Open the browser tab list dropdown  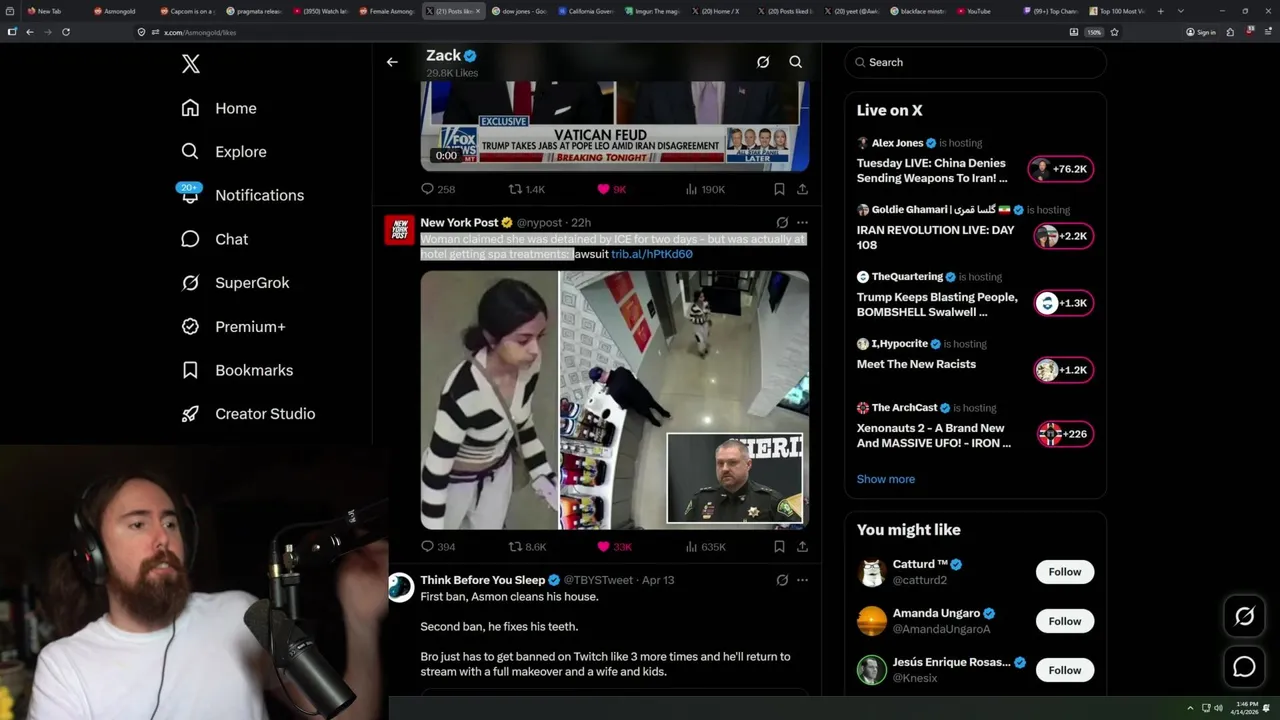(1181, 11)
